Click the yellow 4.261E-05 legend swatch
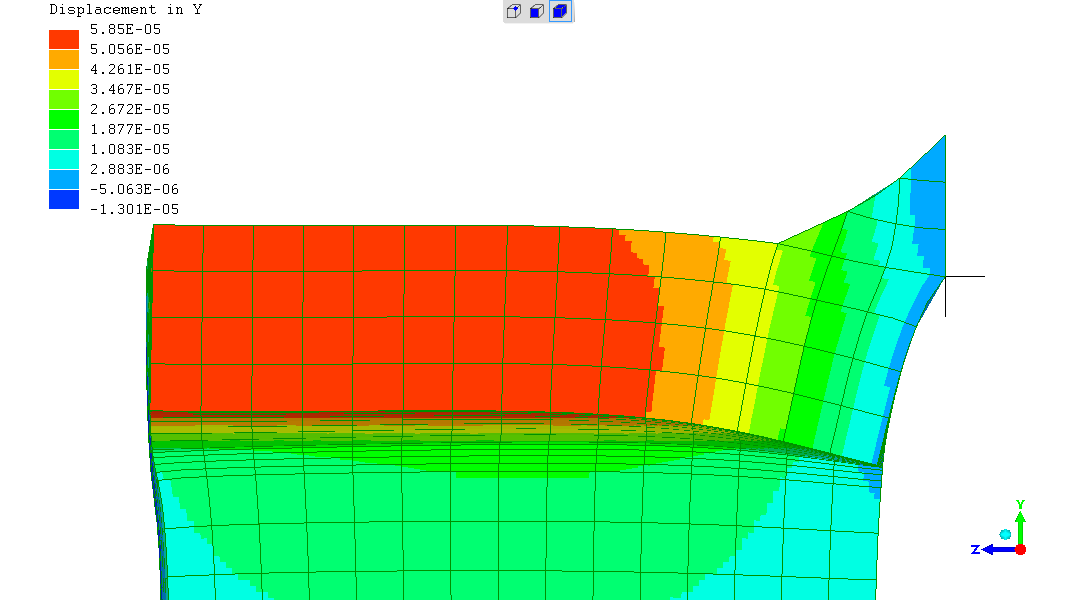The image size is (1080, 600). 64,79
